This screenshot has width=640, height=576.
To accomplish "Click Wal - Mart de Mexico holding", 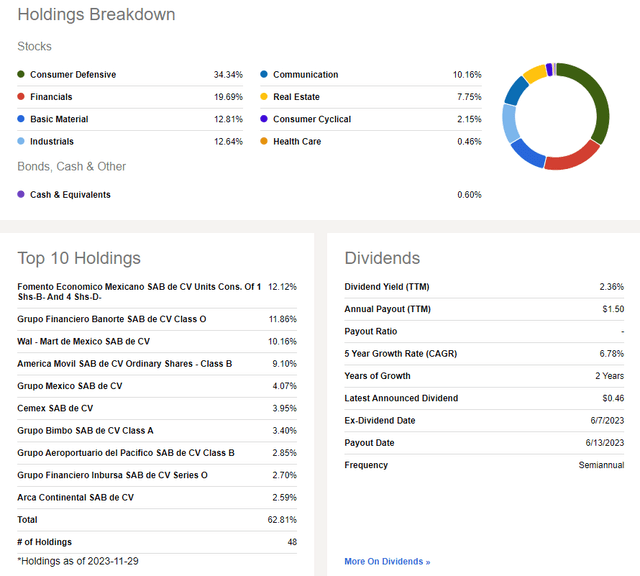I will click(83, 341).
